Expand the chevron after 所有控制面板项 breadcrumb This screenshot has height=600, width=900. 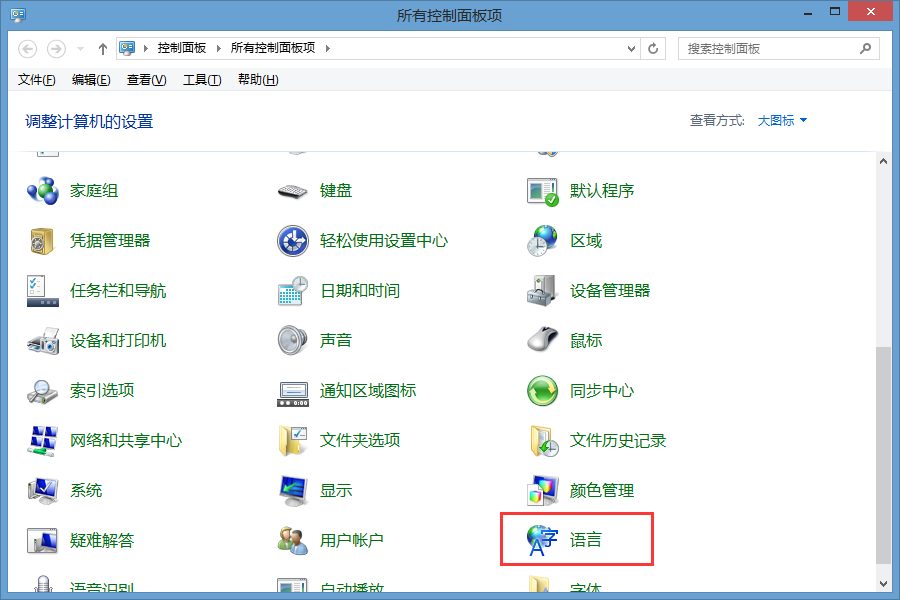(x=327, y=48)
